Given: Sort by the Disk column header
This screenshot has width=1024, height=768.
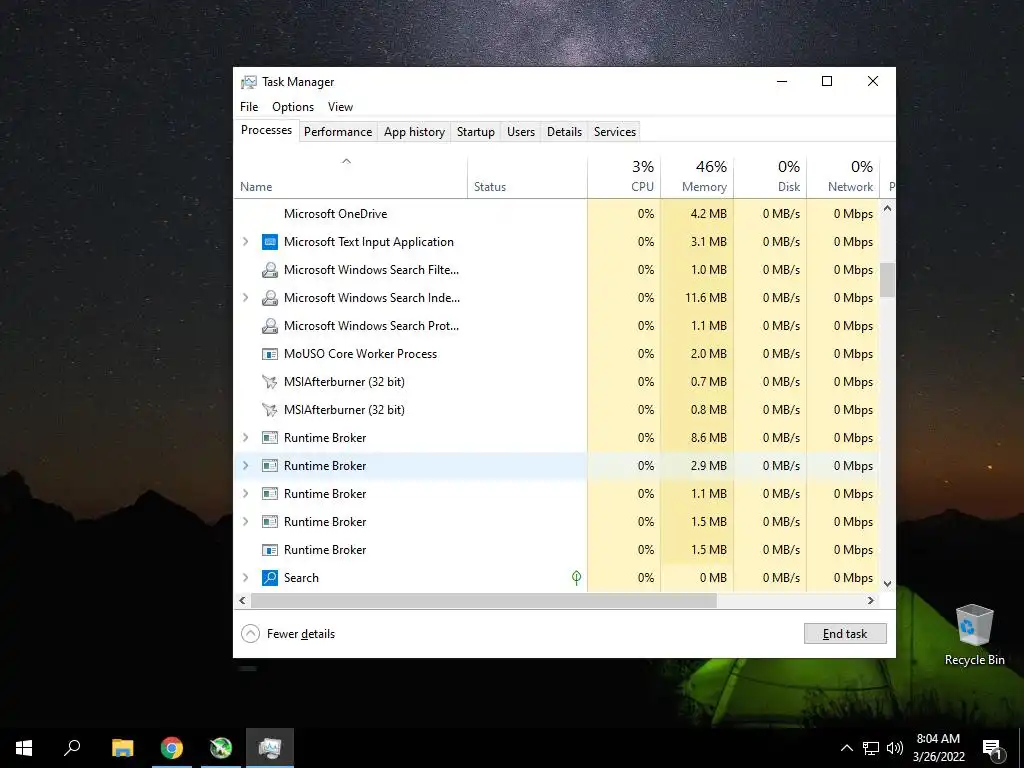Looking at the screenshot, I should click(x=771, y=176).
